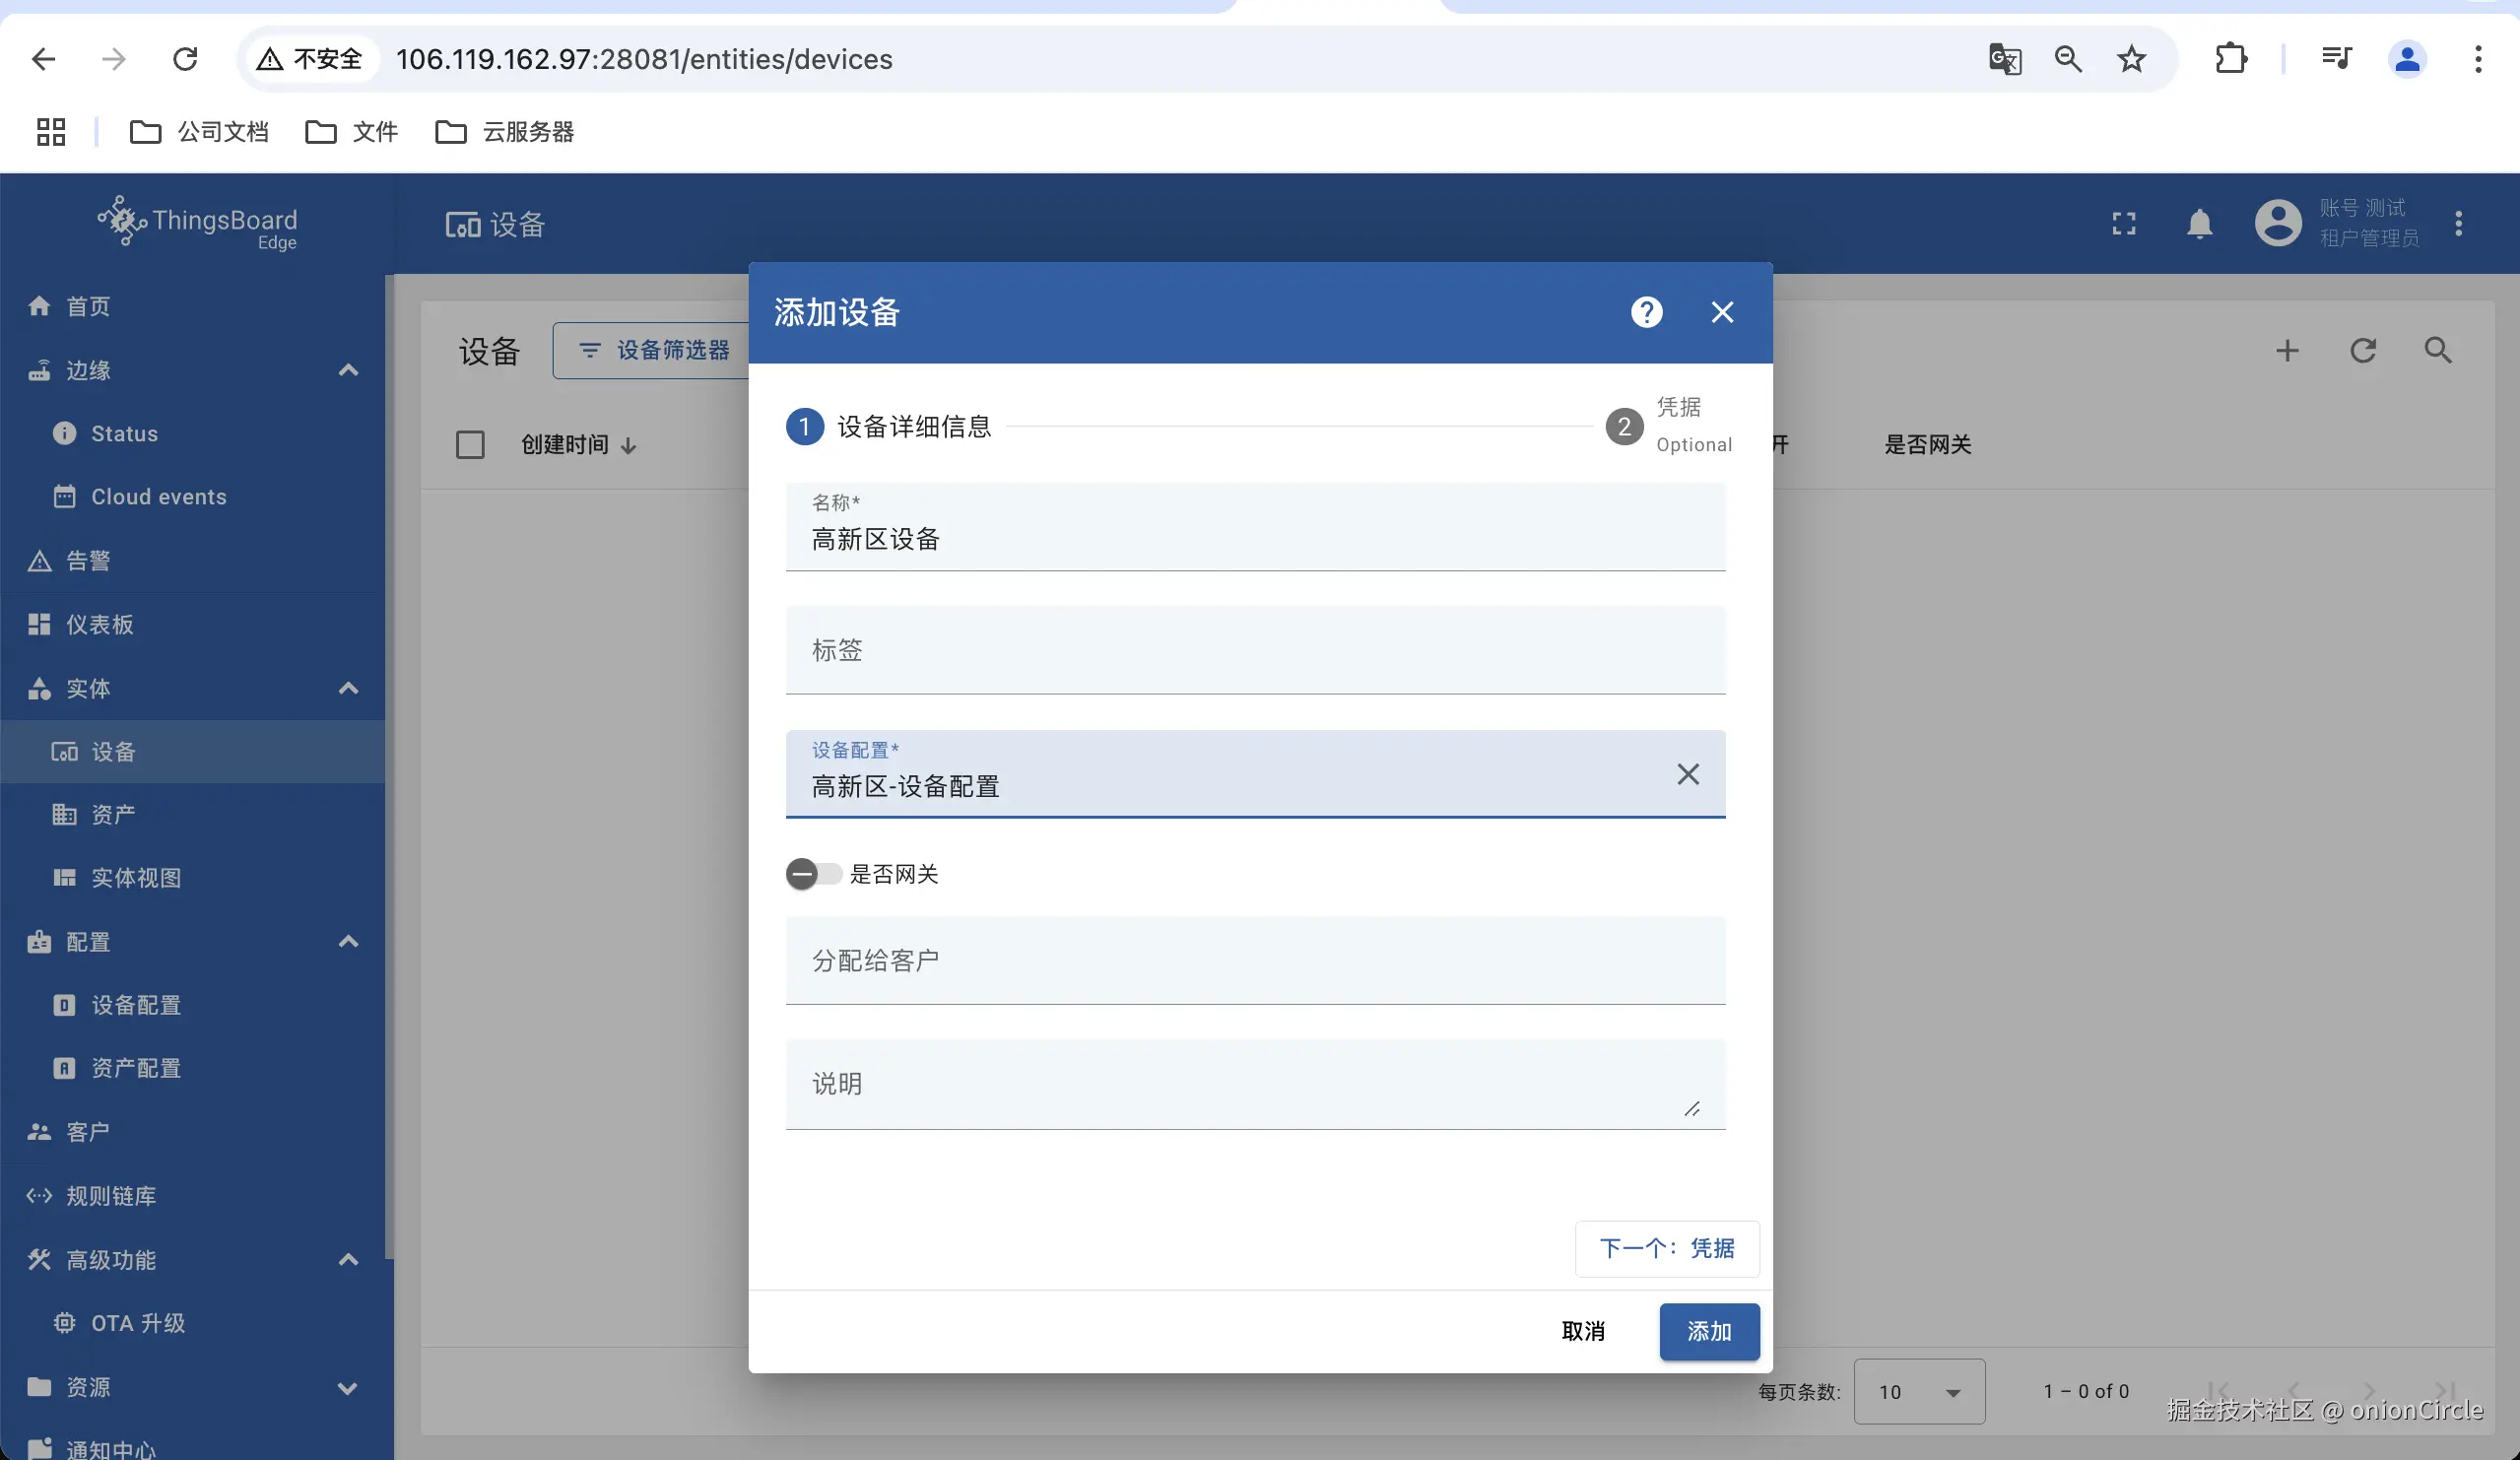Bookmark the page with star icon
The image size is (2520, 1460).
2131,59
